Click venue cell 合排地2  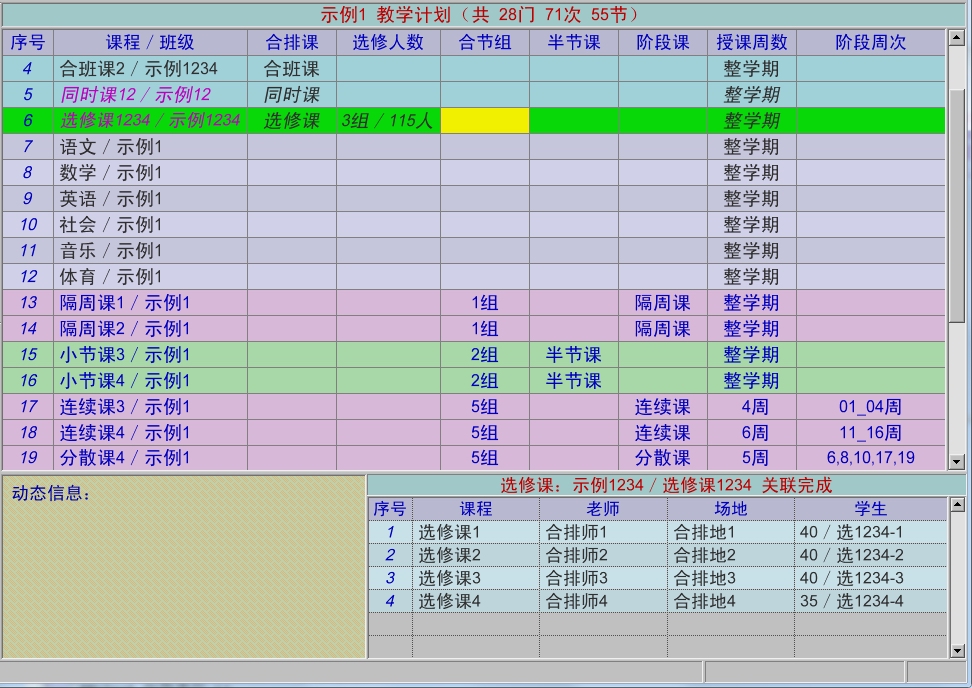[731, 555]
